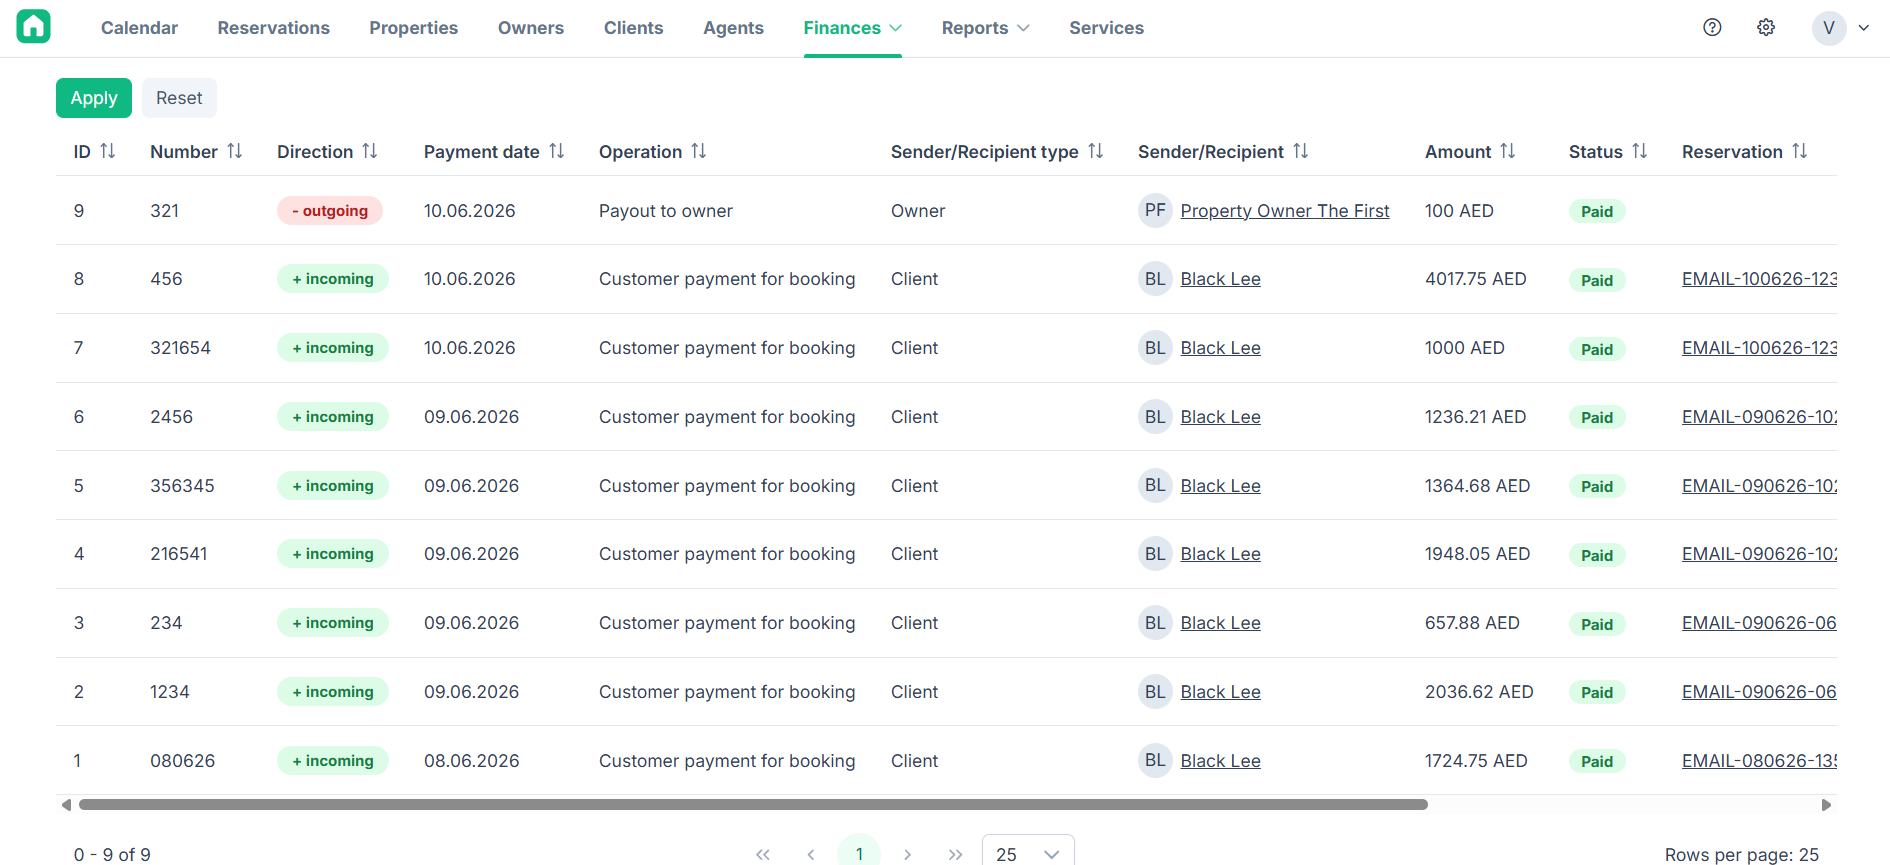
Task: Click the Reset filter button
Action: 179,98
